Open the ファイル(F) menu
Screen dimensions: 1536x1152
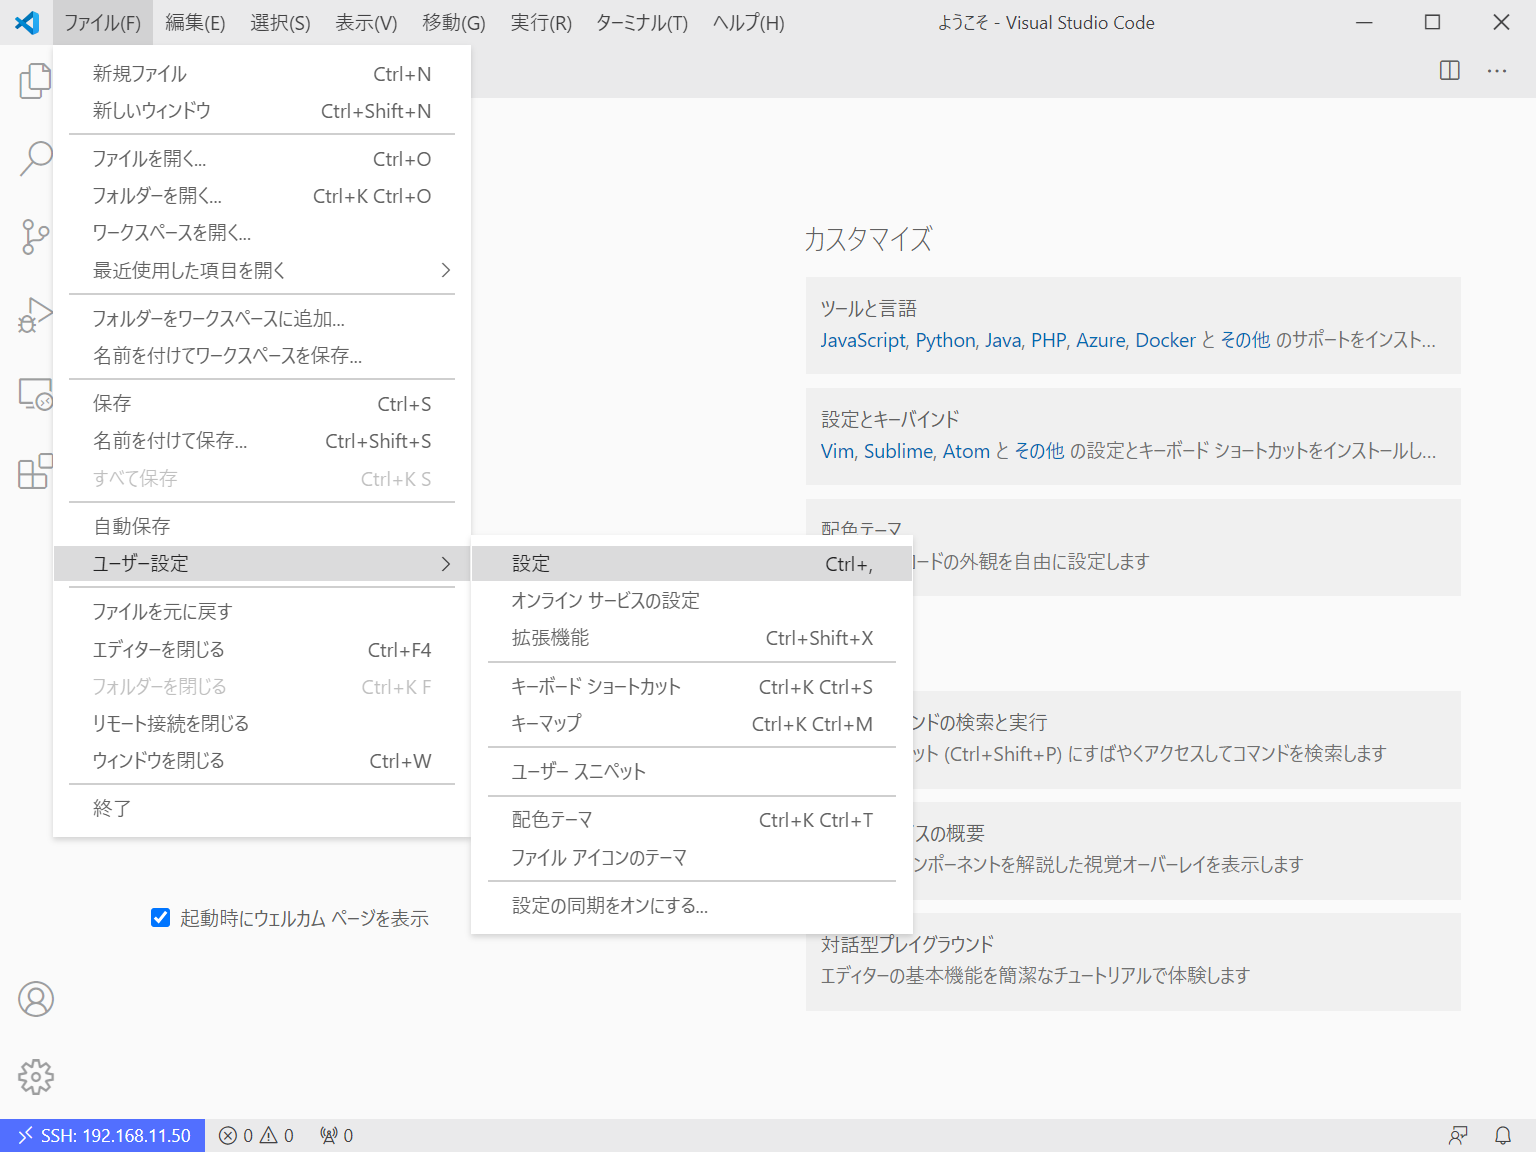coord(102,22)
